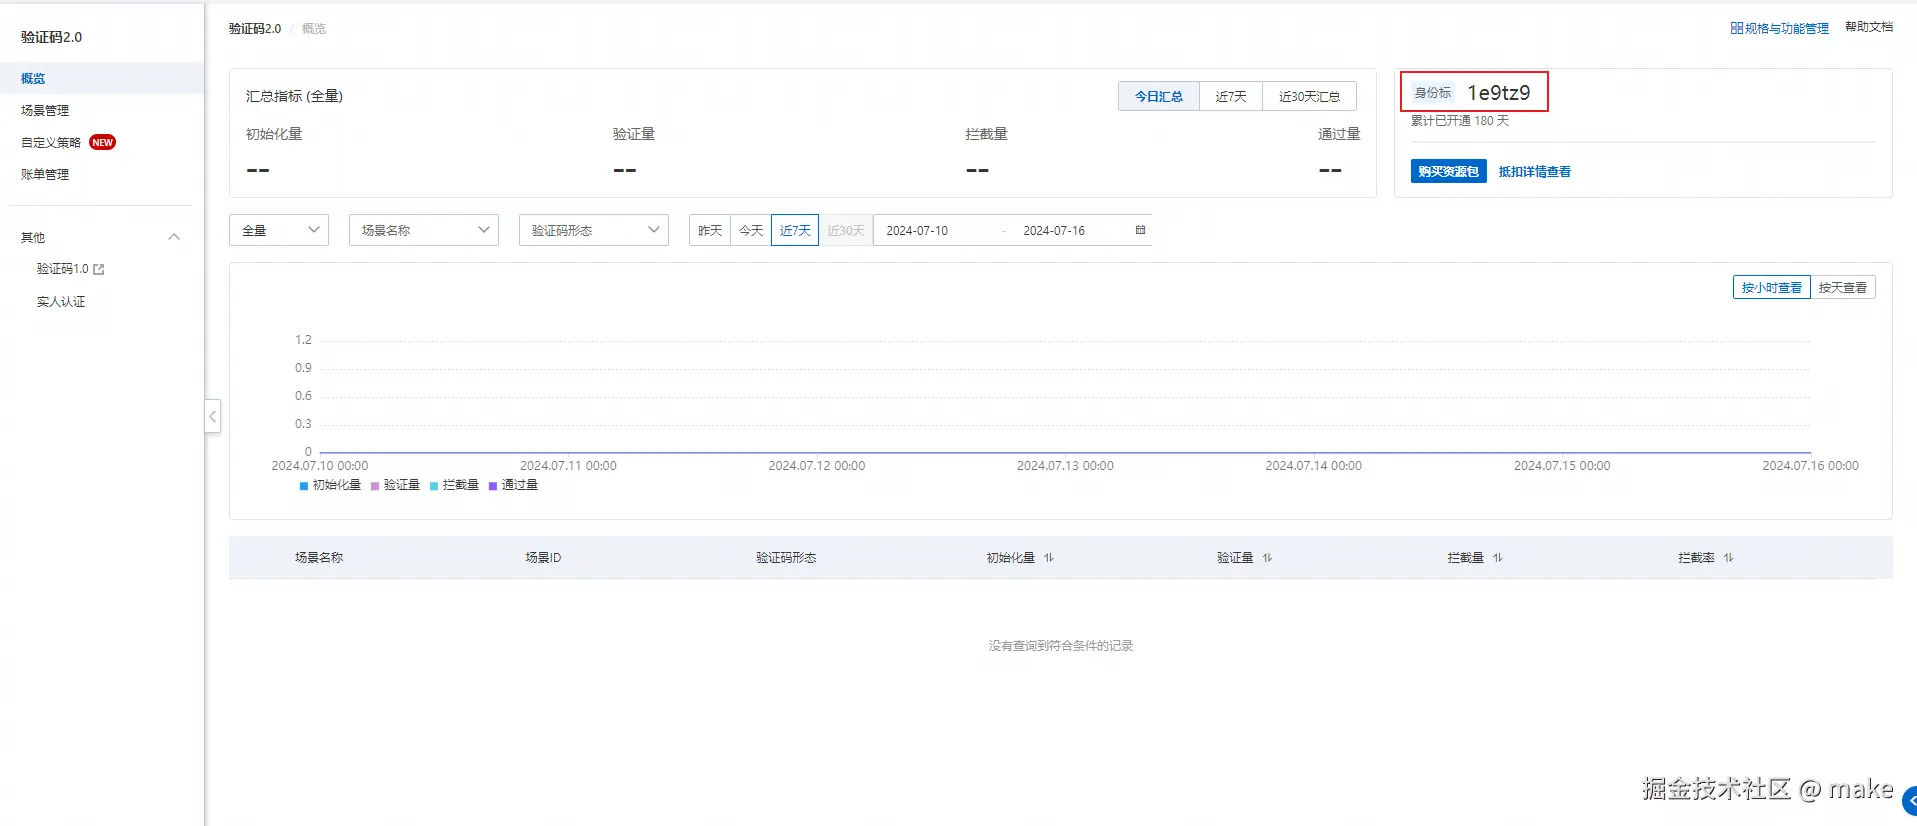Open 抵扣详情查看 link
This screenshot has width=1917, height=826.
click(1534, 172)
